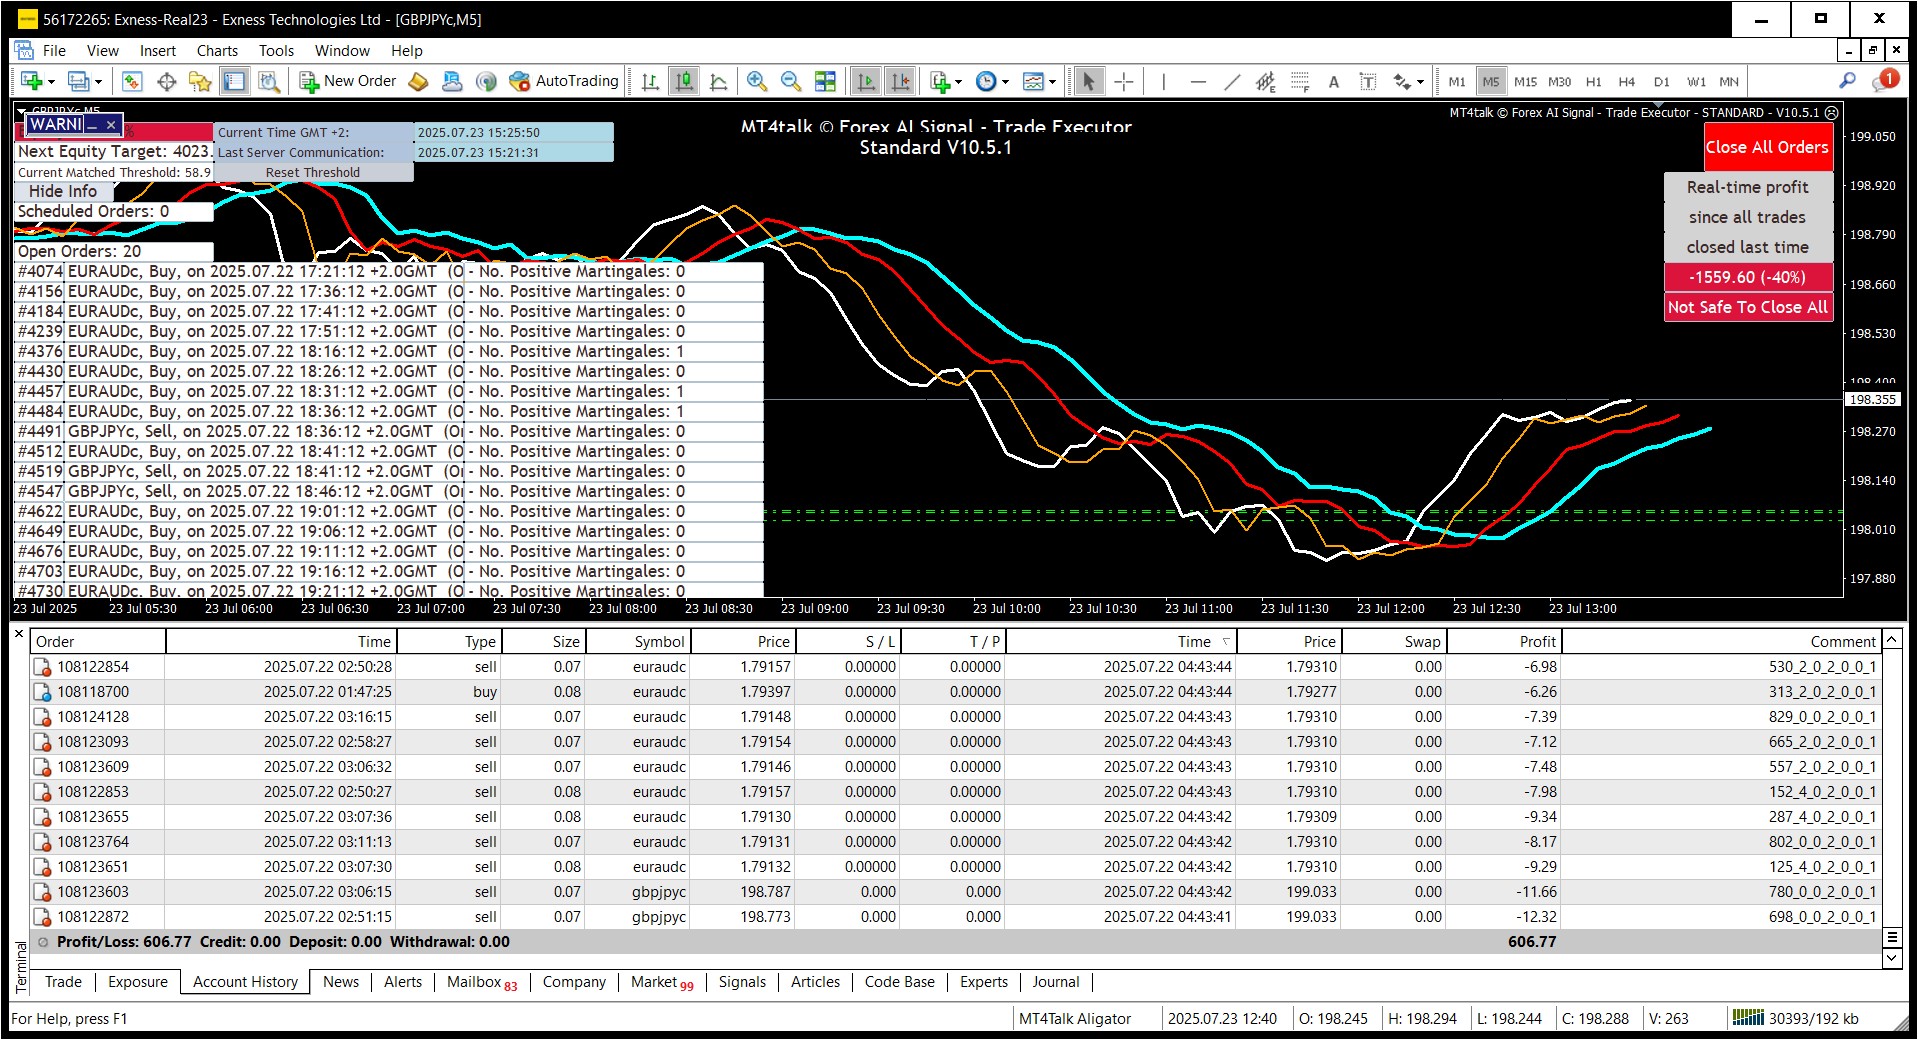Expand the new chart dropdown arrow

(51, 82)
